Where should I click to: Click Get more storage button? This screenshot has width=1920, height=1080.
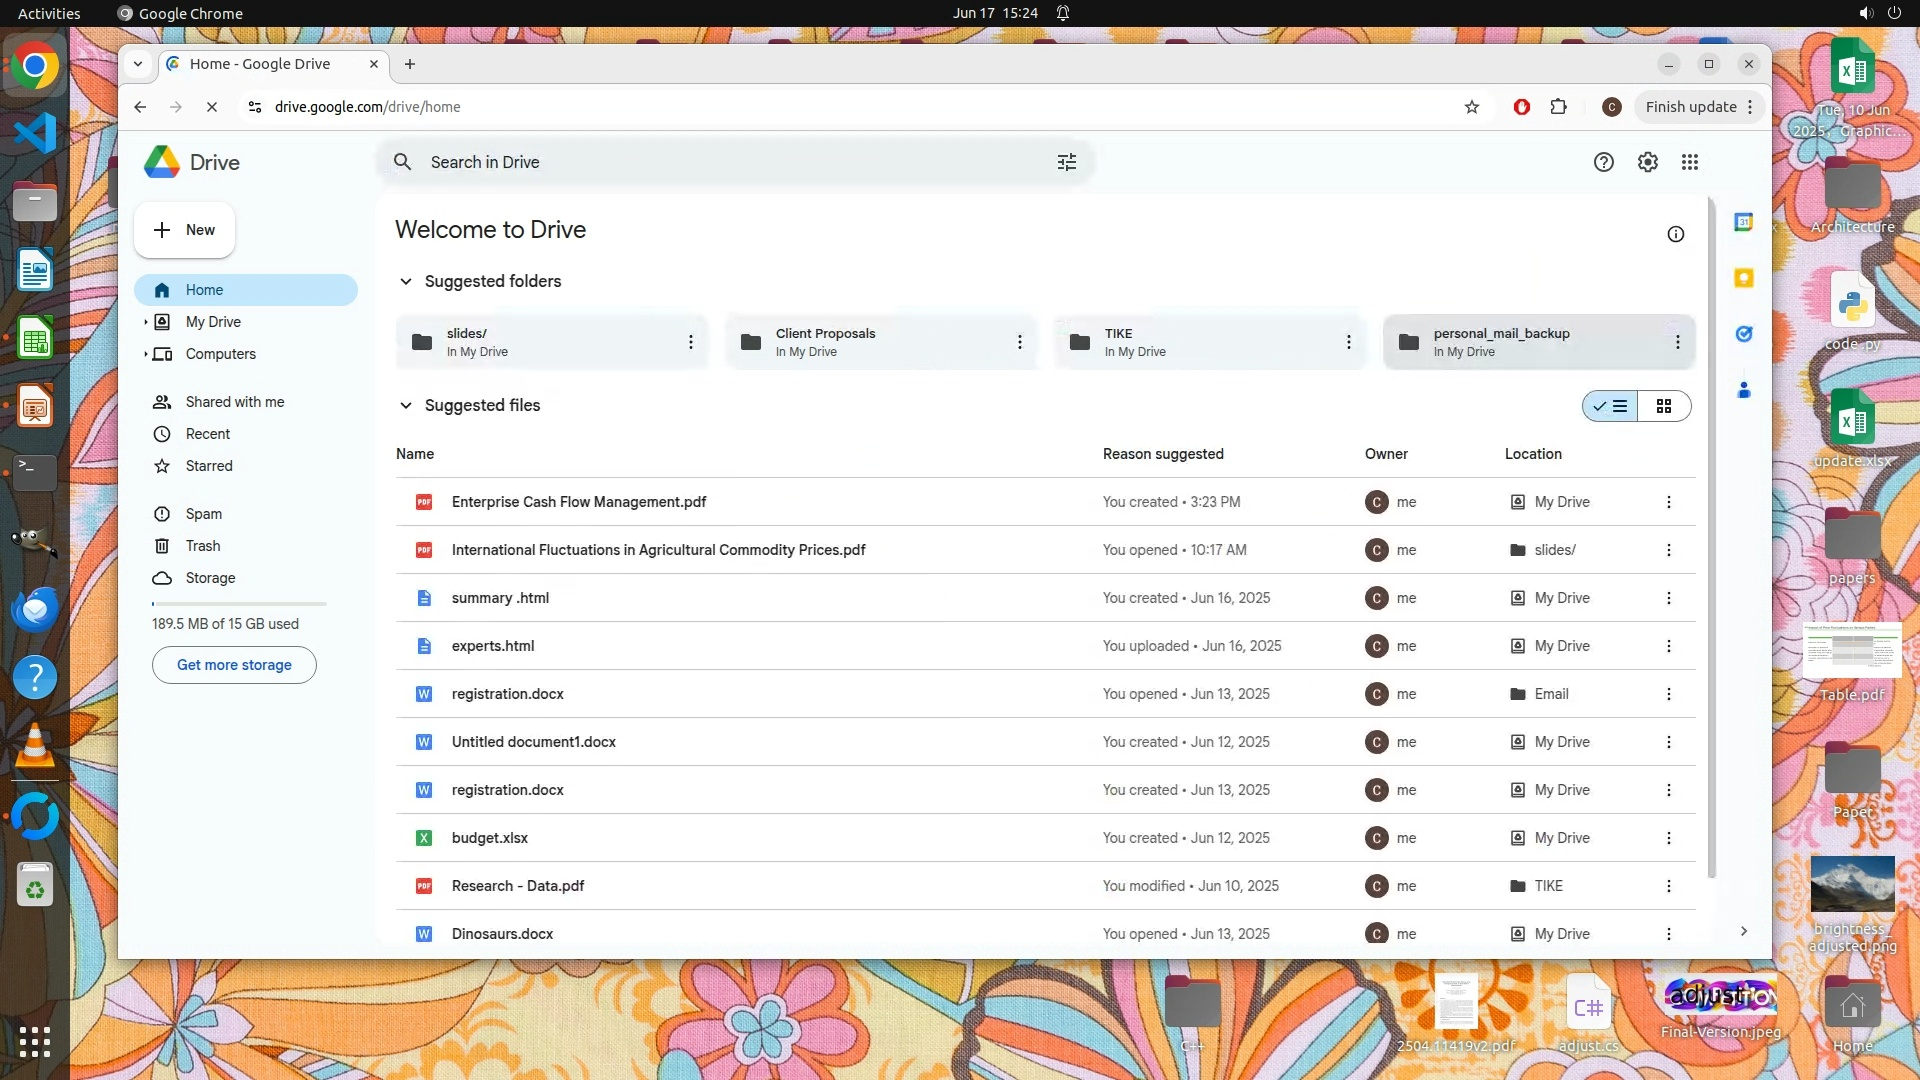pyautogui.click(x=234, y=665)
